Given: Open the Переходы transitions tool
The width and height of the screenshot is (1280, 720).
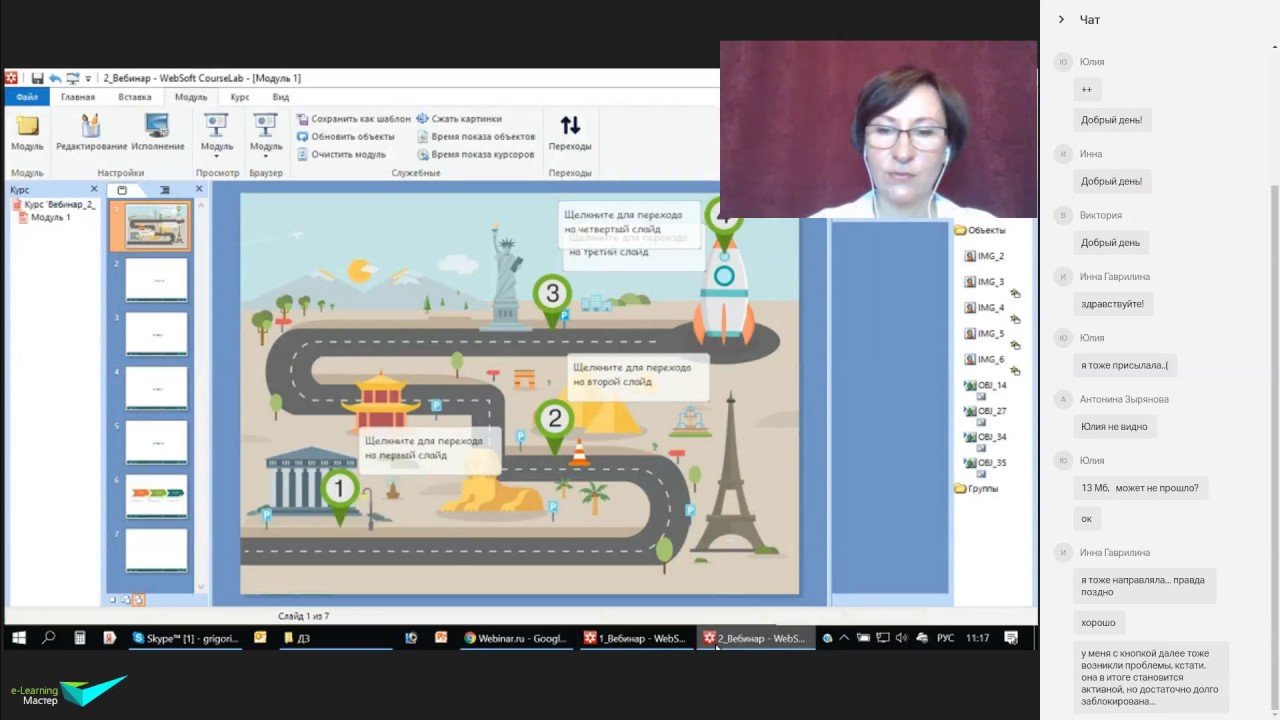Looking at the screenshot, I should pos(570,132).
